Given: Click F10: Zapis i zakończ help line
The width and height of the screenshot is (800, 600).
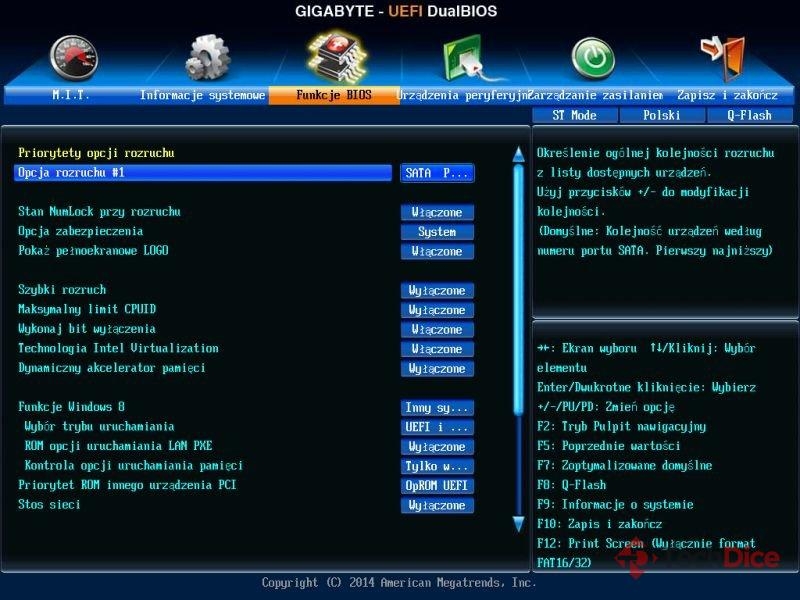Looking at the screenshot, I should [599, 524].
